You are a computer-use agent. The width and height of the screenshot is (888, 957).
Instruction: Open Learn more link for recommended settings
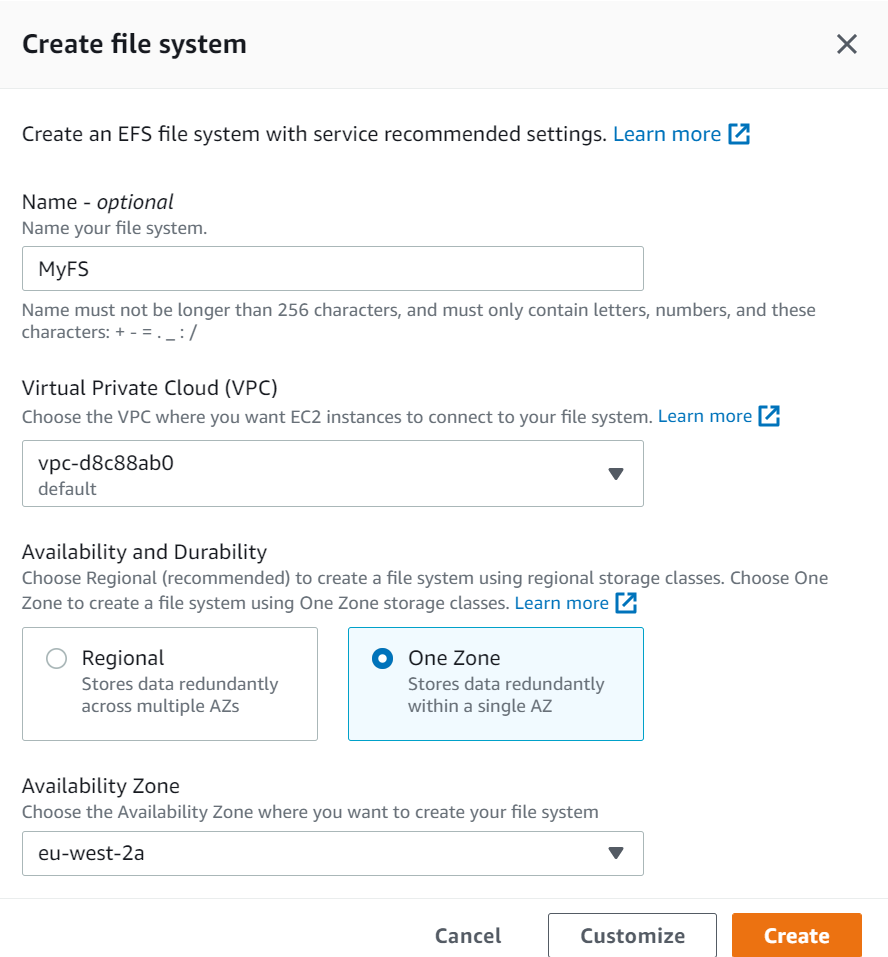(666, 134)
